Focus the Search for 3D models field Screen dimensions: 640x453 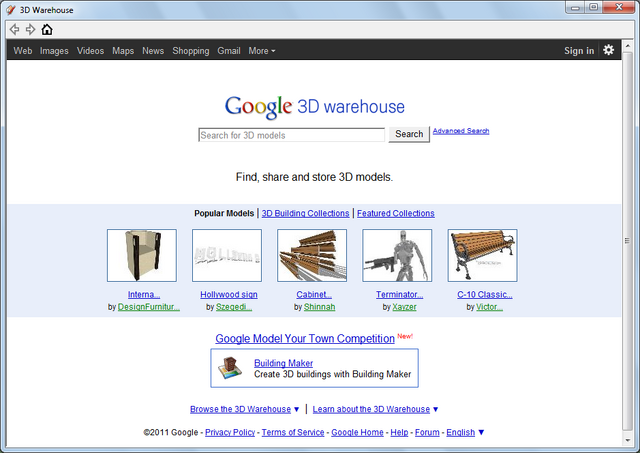pos(291,135)
